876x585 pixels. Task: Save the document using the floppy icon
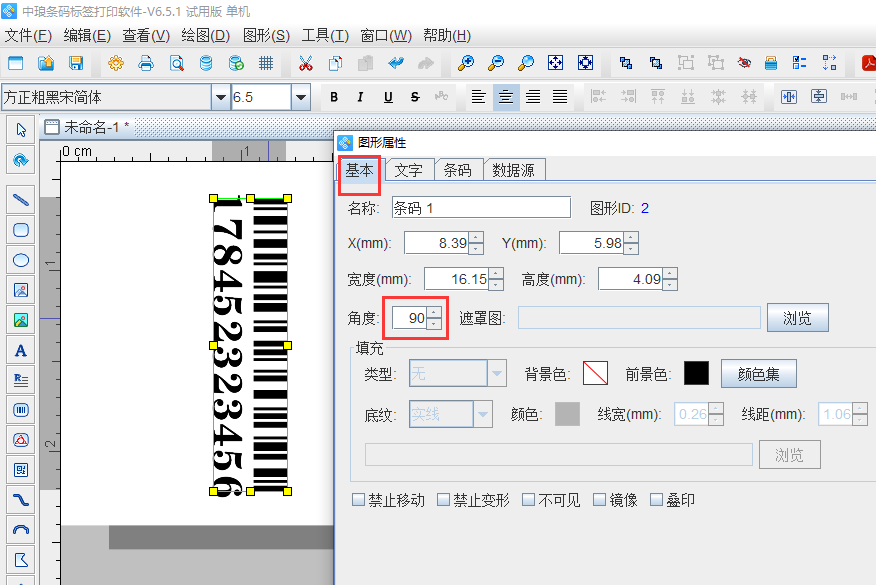pyautogui.click(x=76, y=63)
